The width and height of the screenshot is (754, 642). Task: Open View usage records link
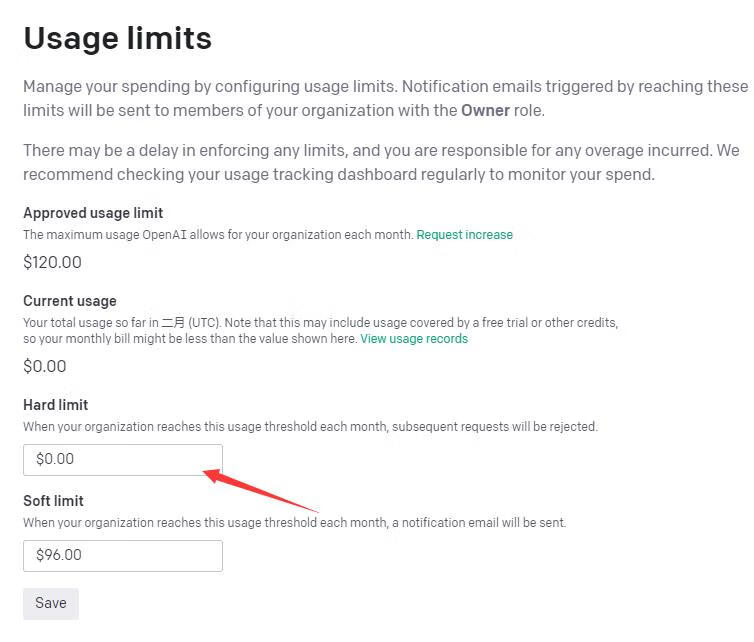pyautogui.click(x=414, y=339)
